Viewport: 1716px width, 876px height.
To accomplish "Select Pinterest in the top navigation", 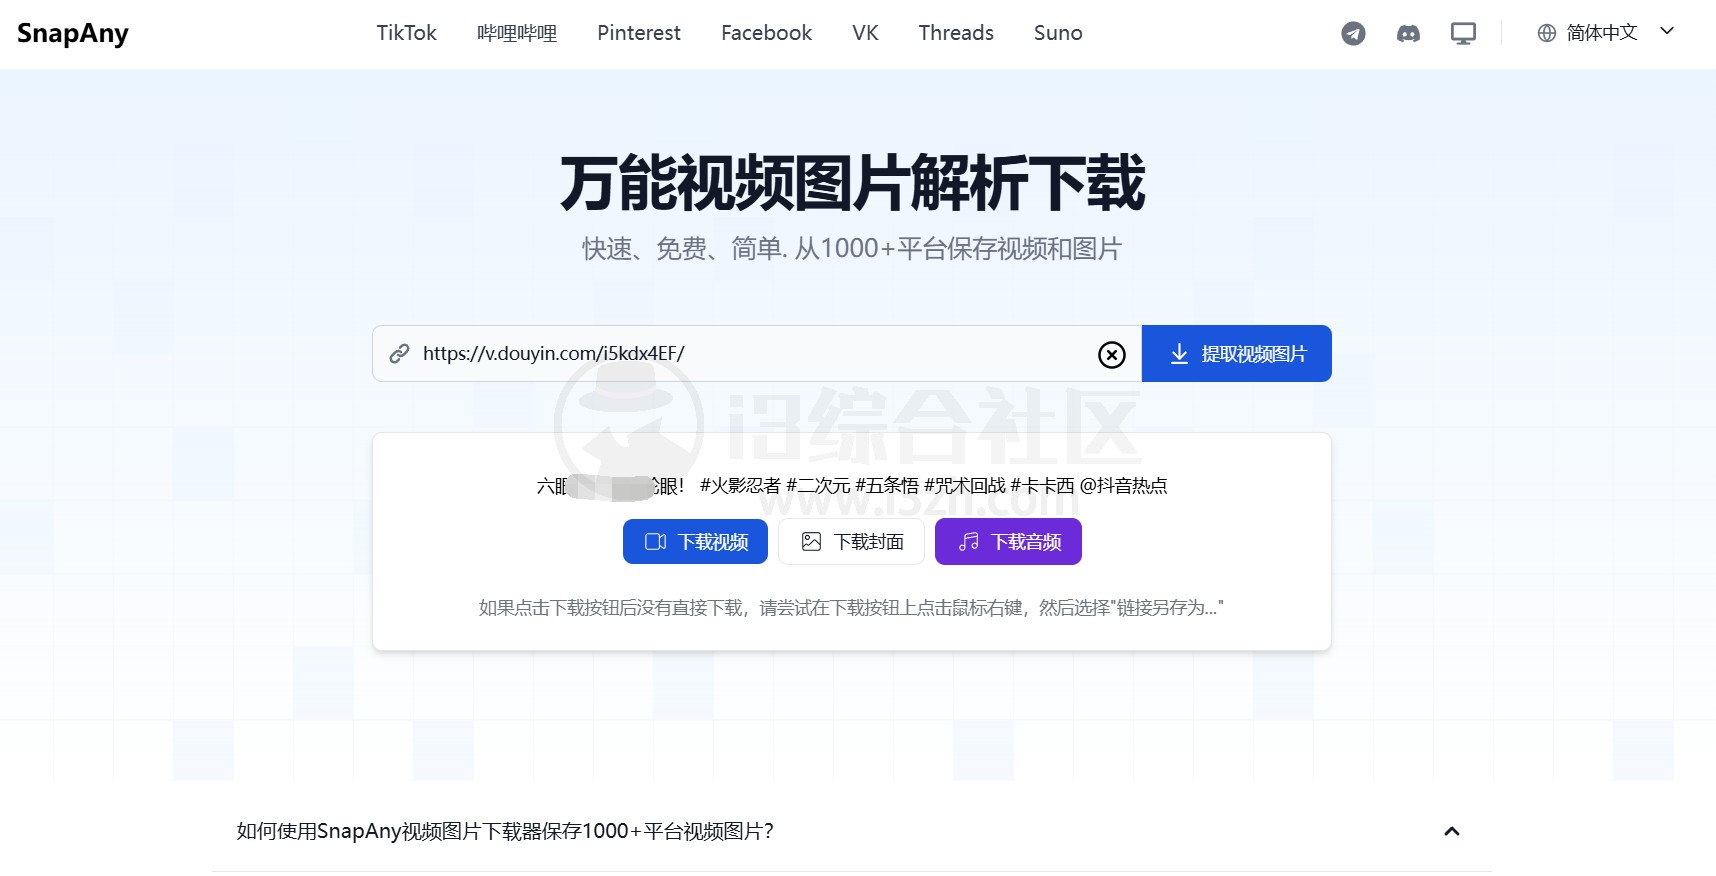I will 638,33.
